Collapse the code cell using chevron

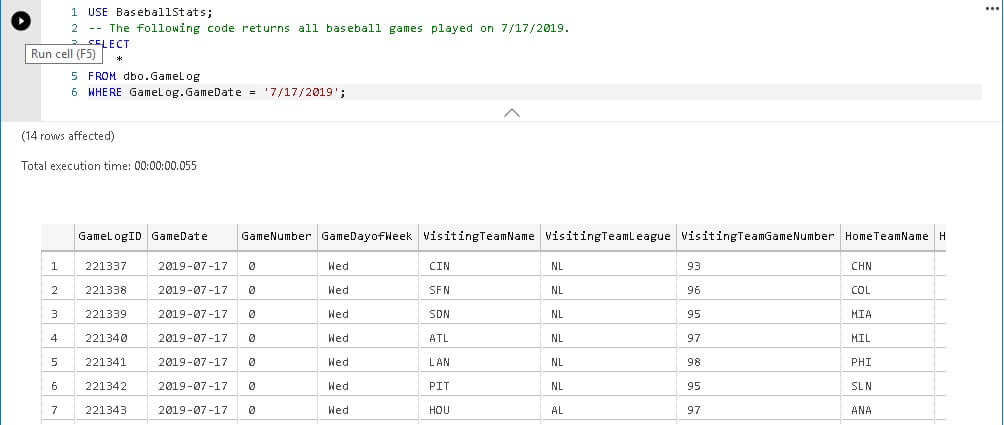pyautogui.click(x=512, y=112)
